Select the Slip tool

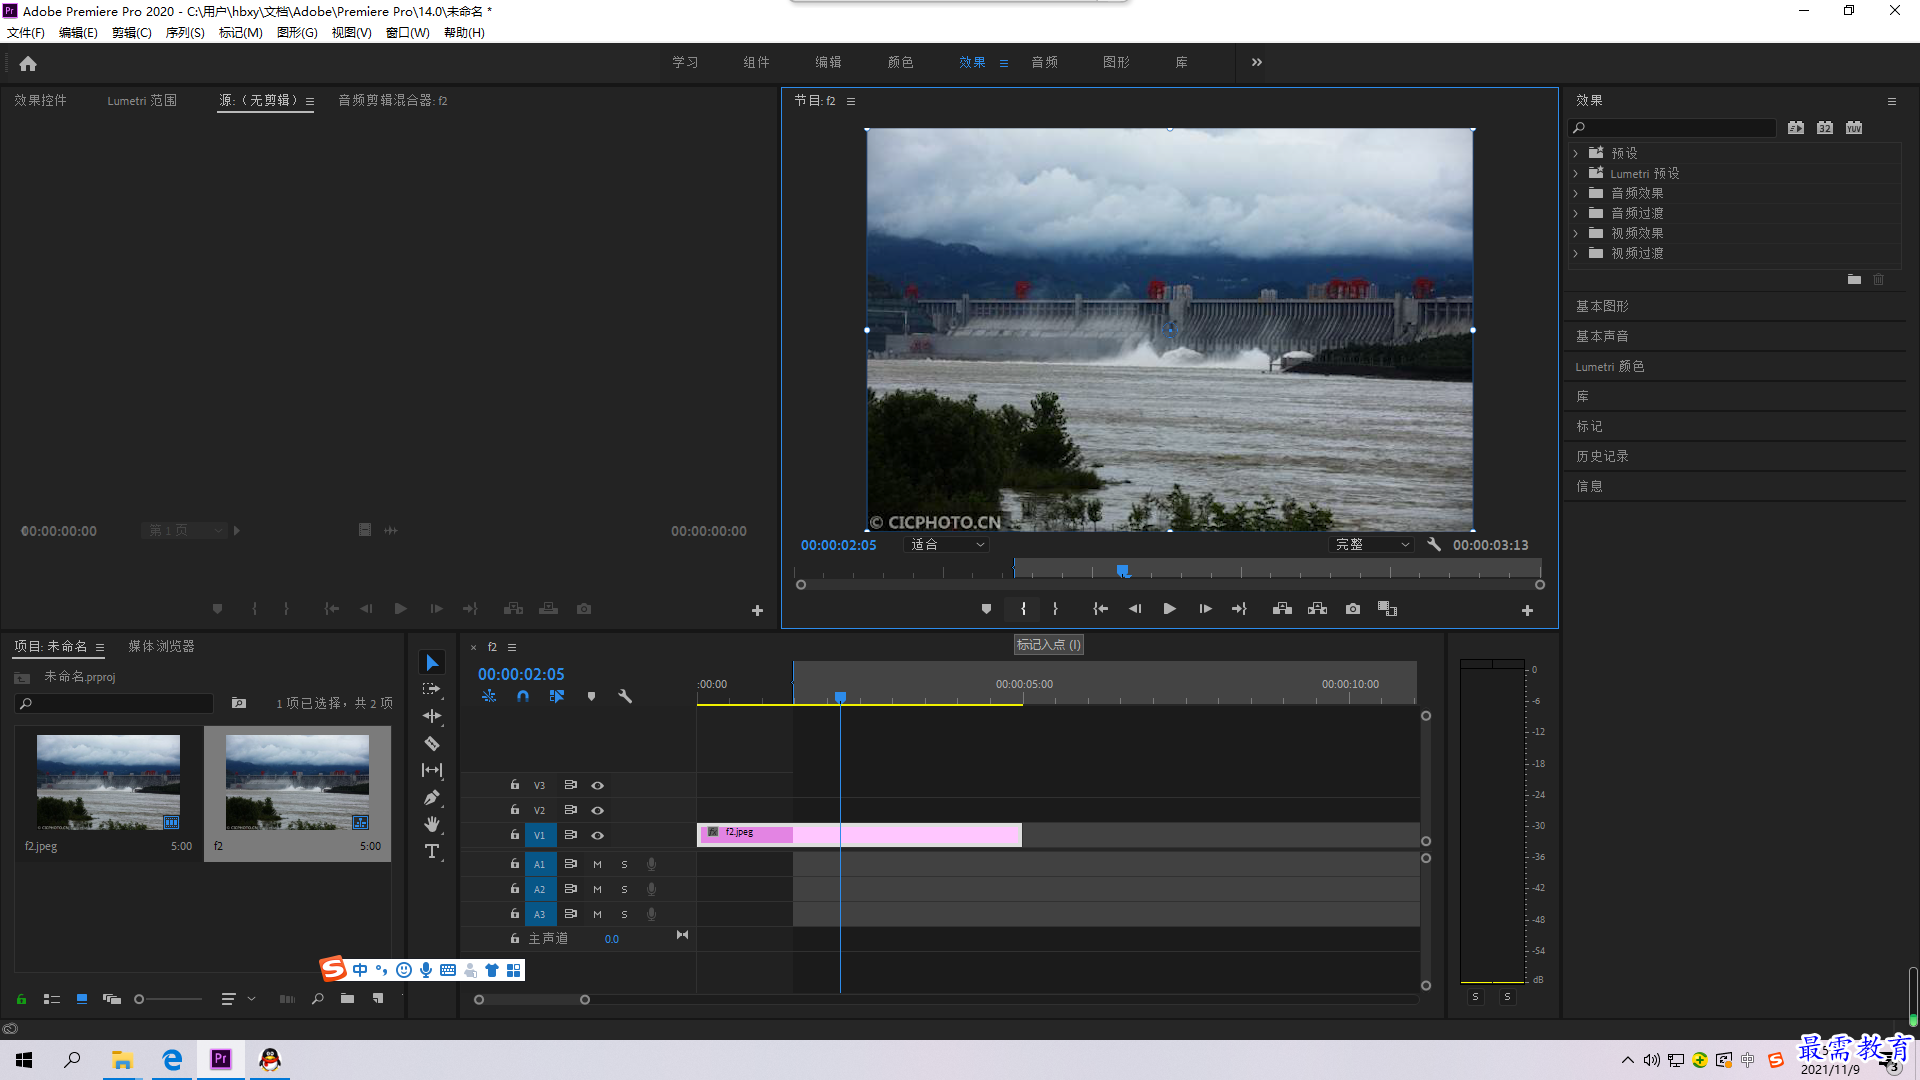(x=432, y=770)
